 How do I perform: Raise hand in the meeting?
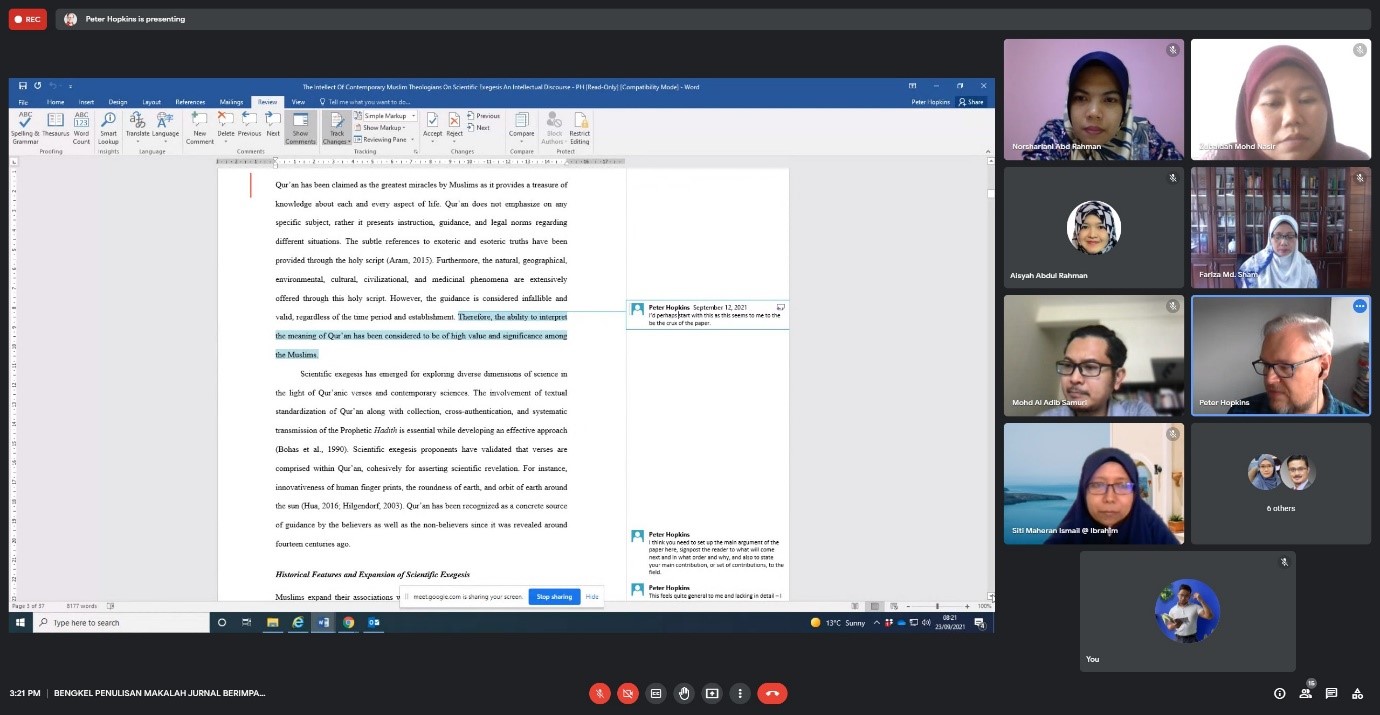[x=684, y=693]
